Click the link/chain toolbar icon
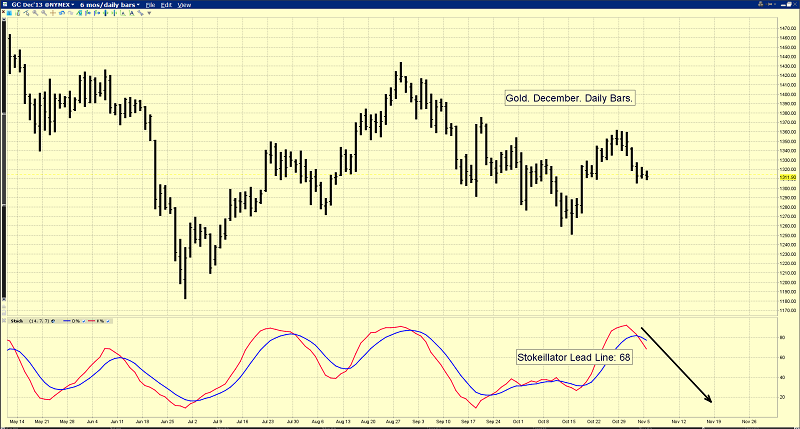This screenshot has height=429, width=800. 140,13
